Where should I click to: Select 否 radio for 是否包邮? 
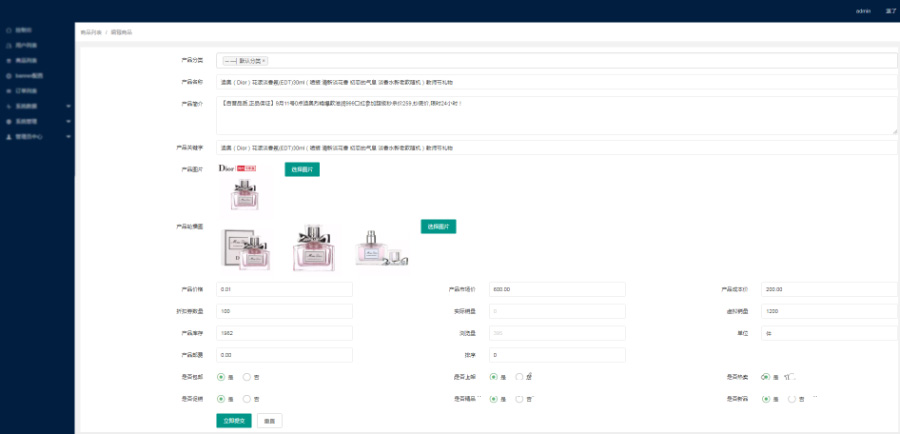point(247,377)
